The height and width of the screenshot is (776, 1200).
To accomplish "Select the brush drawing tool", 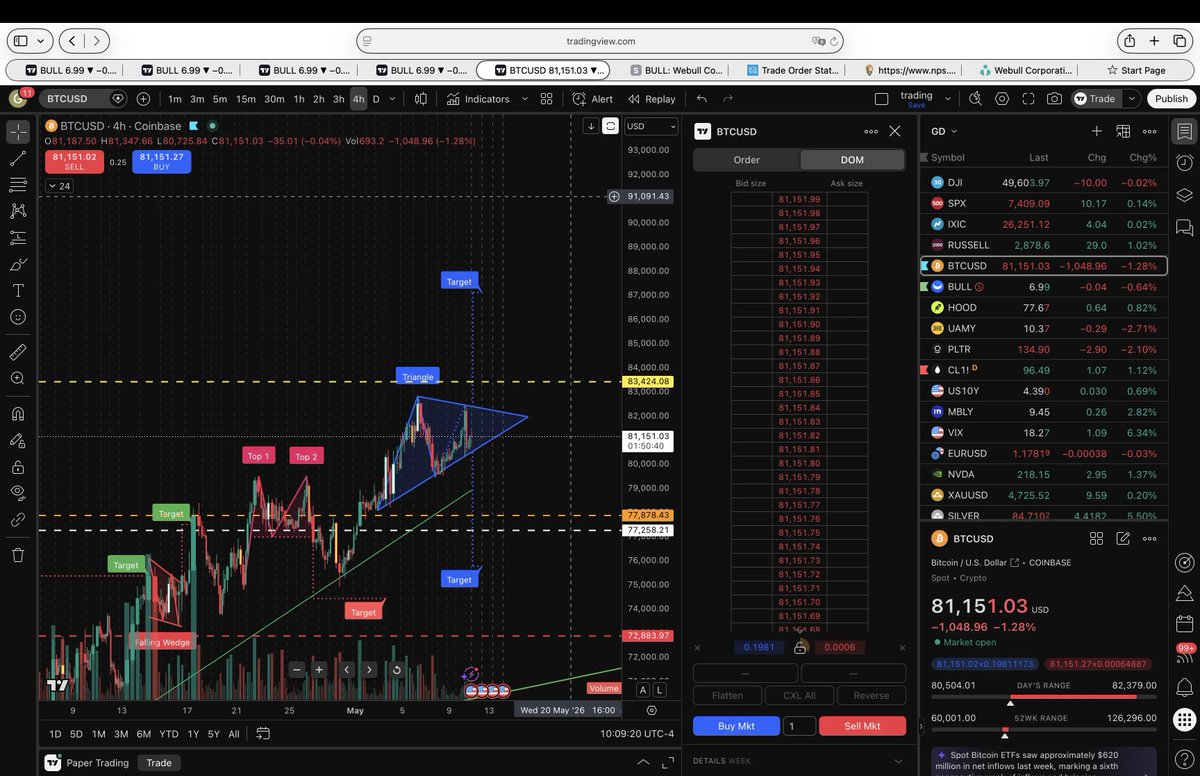I will point(18,264).
